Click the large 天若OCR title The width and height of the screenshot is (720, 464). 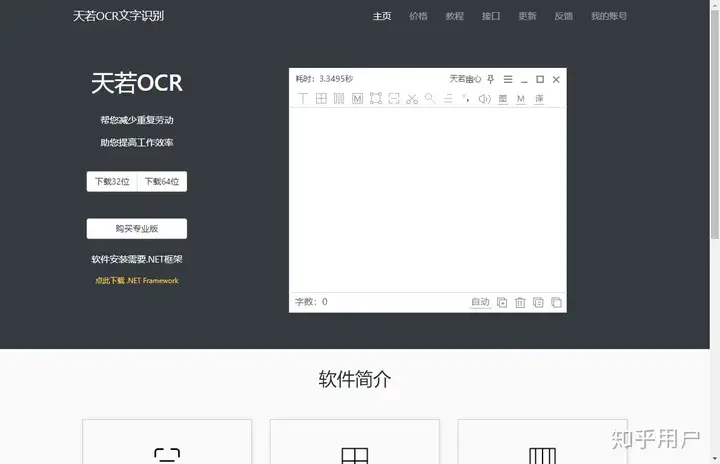click(x=137, y=83)
